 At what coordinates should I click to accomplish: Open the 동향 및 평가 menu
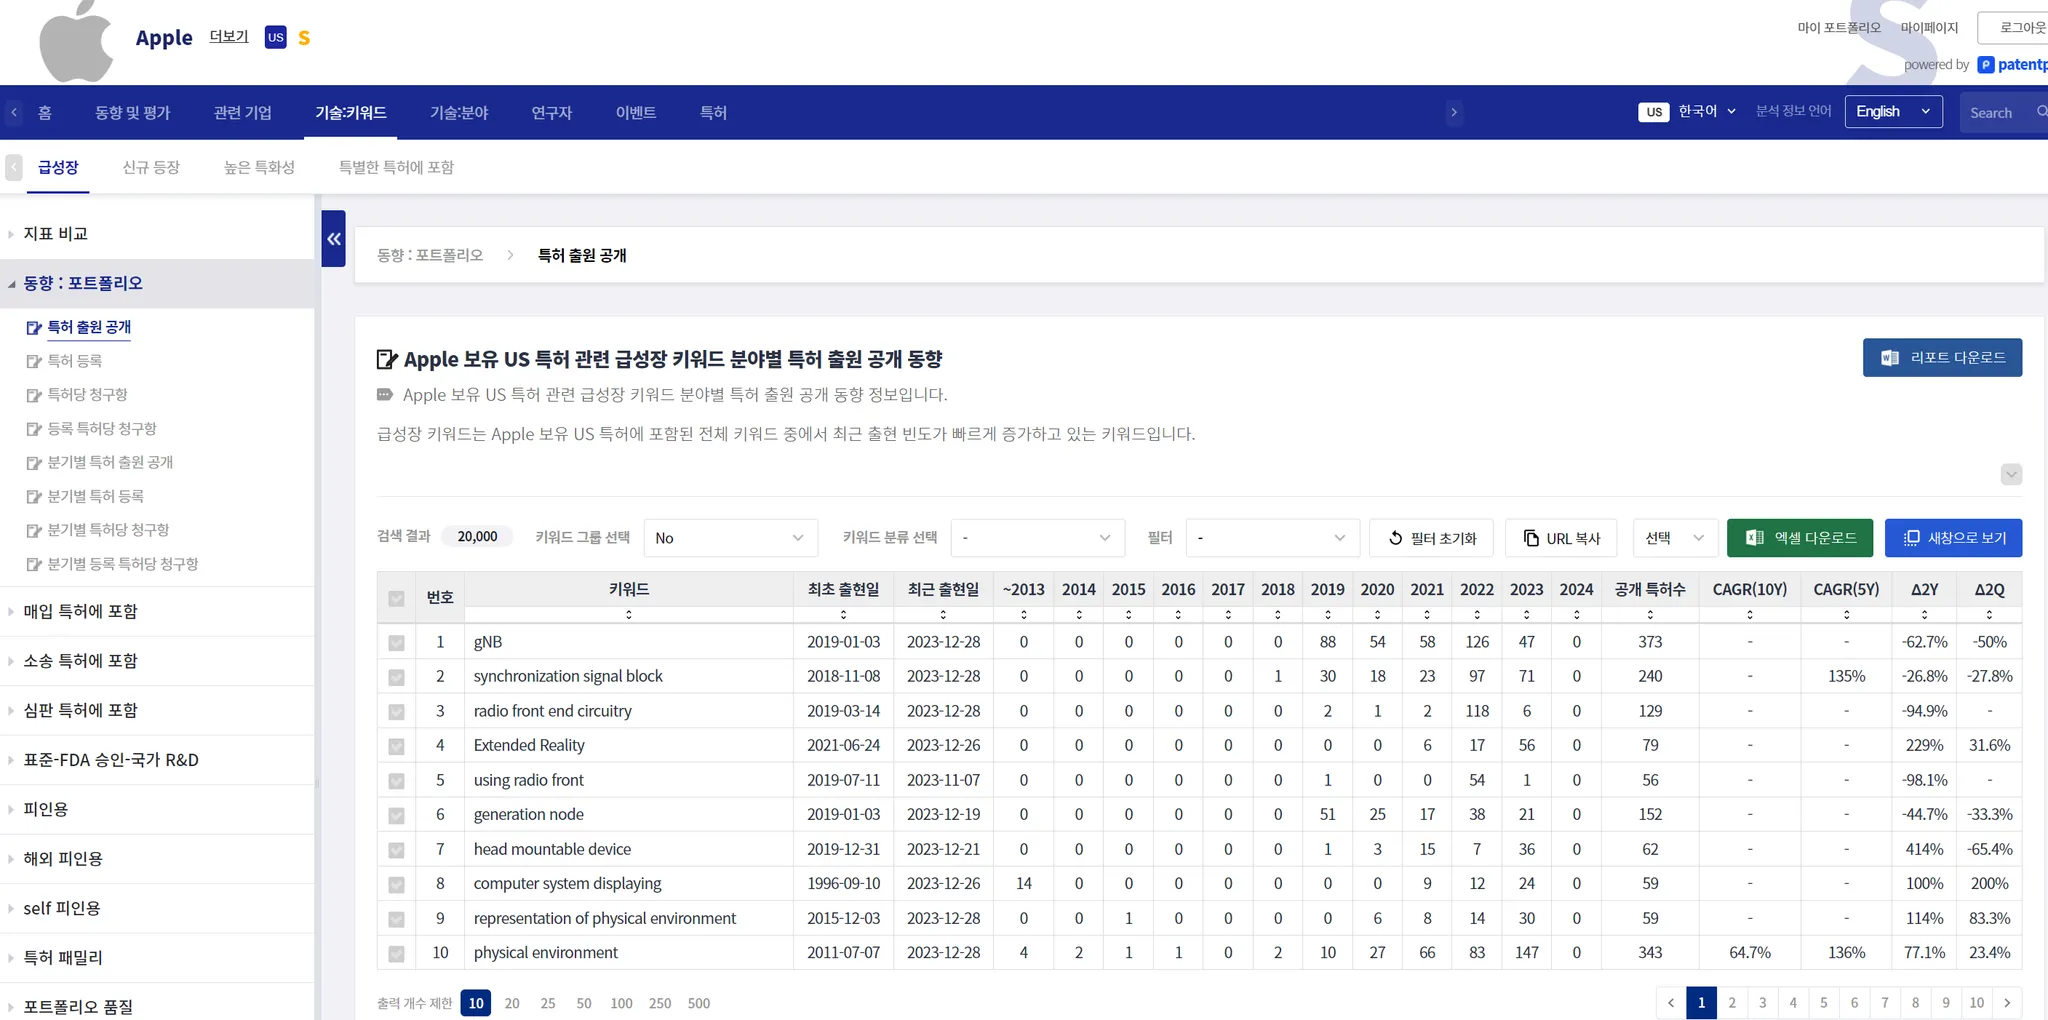click(133, 112)
